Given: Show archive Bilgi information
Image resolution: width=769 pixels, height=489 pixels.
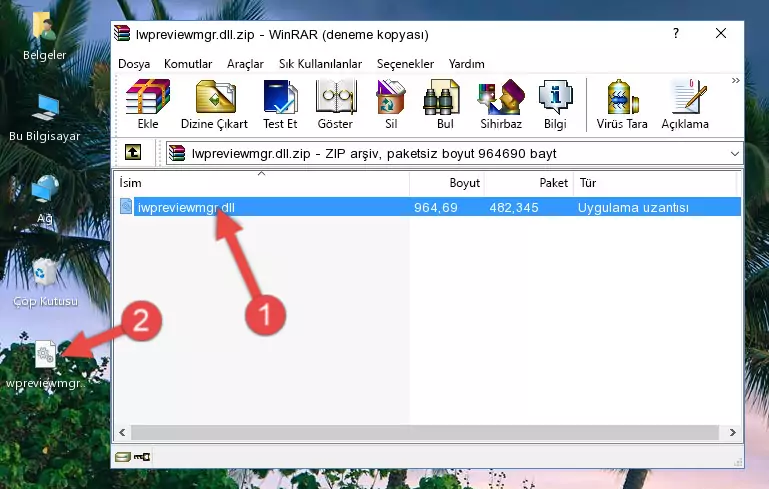Looking at the screenshot, I should click(555, 105).
